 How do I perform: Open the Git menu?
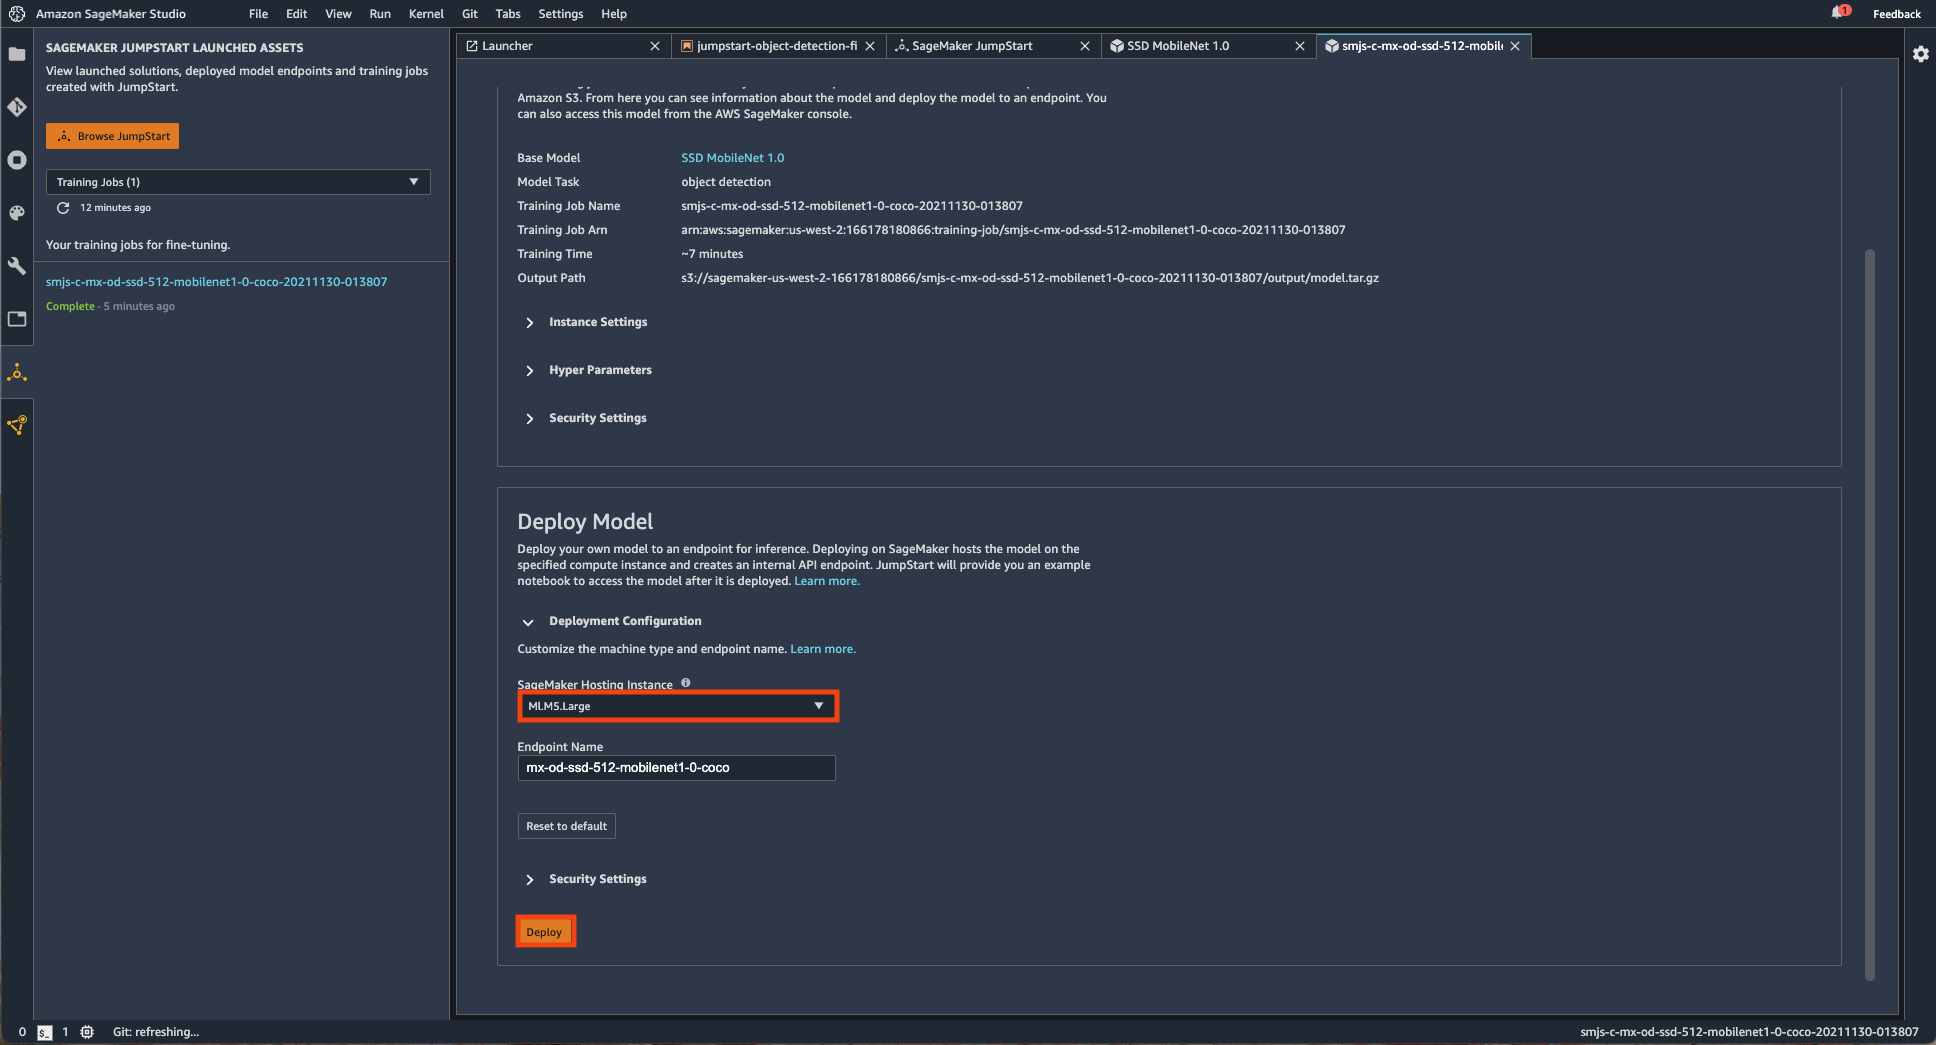pos(470,14)
